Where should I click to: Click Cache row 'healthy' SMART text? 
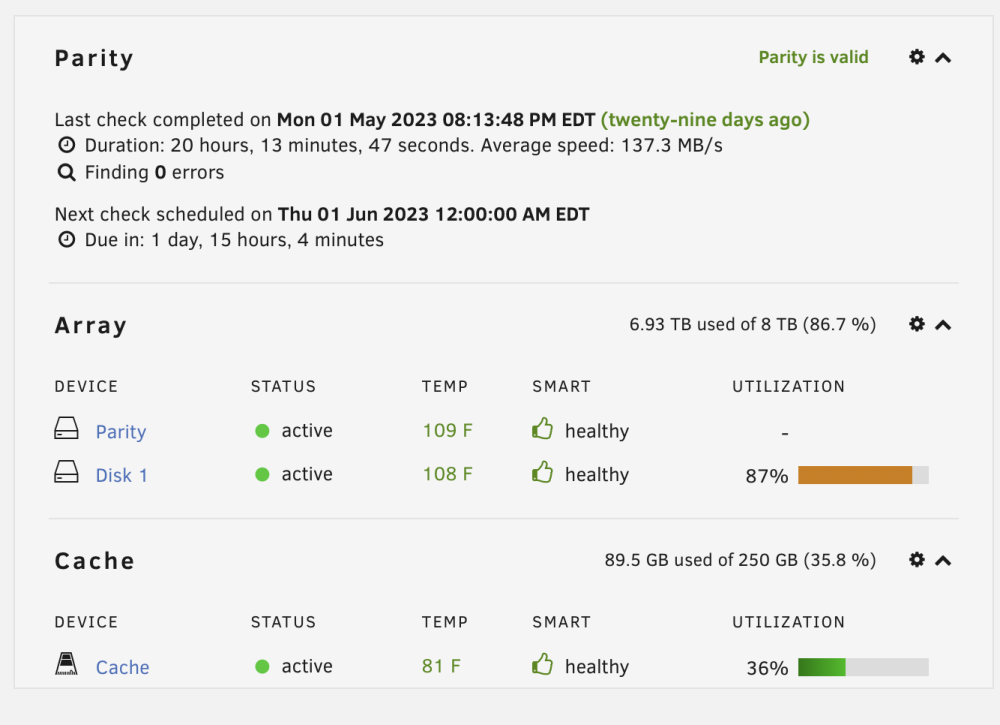[x=597, y=666]
